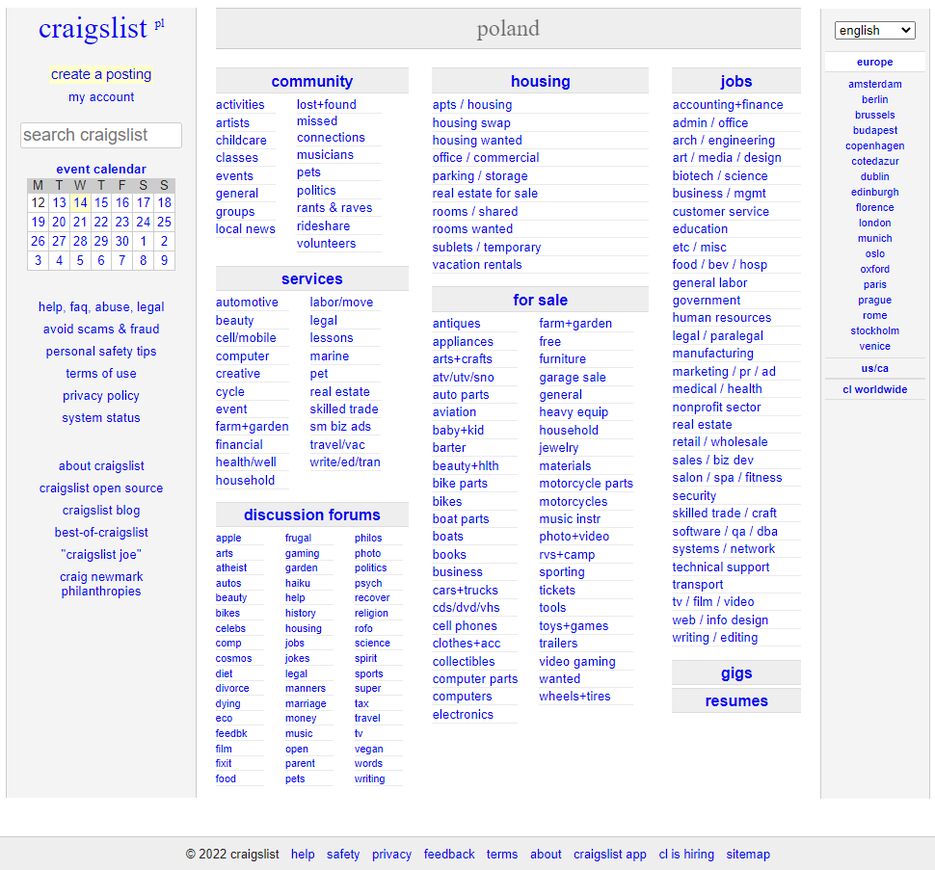Open missed connections link
Viewport: 935px width, 870px height.
click(x=331, y=129)
